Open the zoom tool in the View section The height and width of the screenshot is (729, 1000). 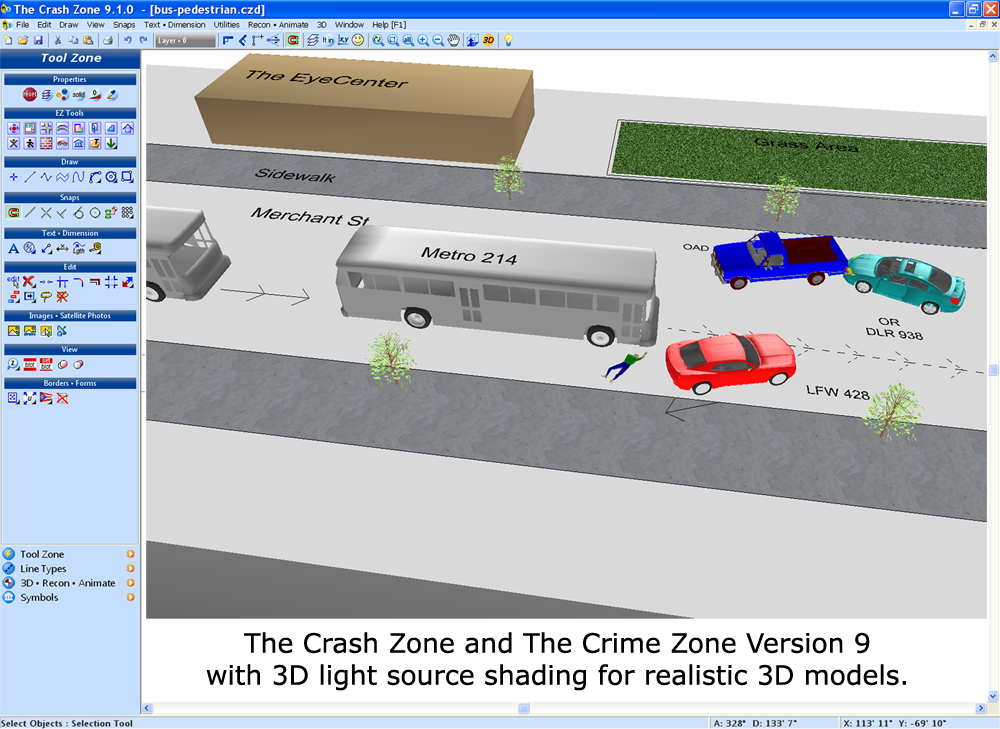(12, 362)
